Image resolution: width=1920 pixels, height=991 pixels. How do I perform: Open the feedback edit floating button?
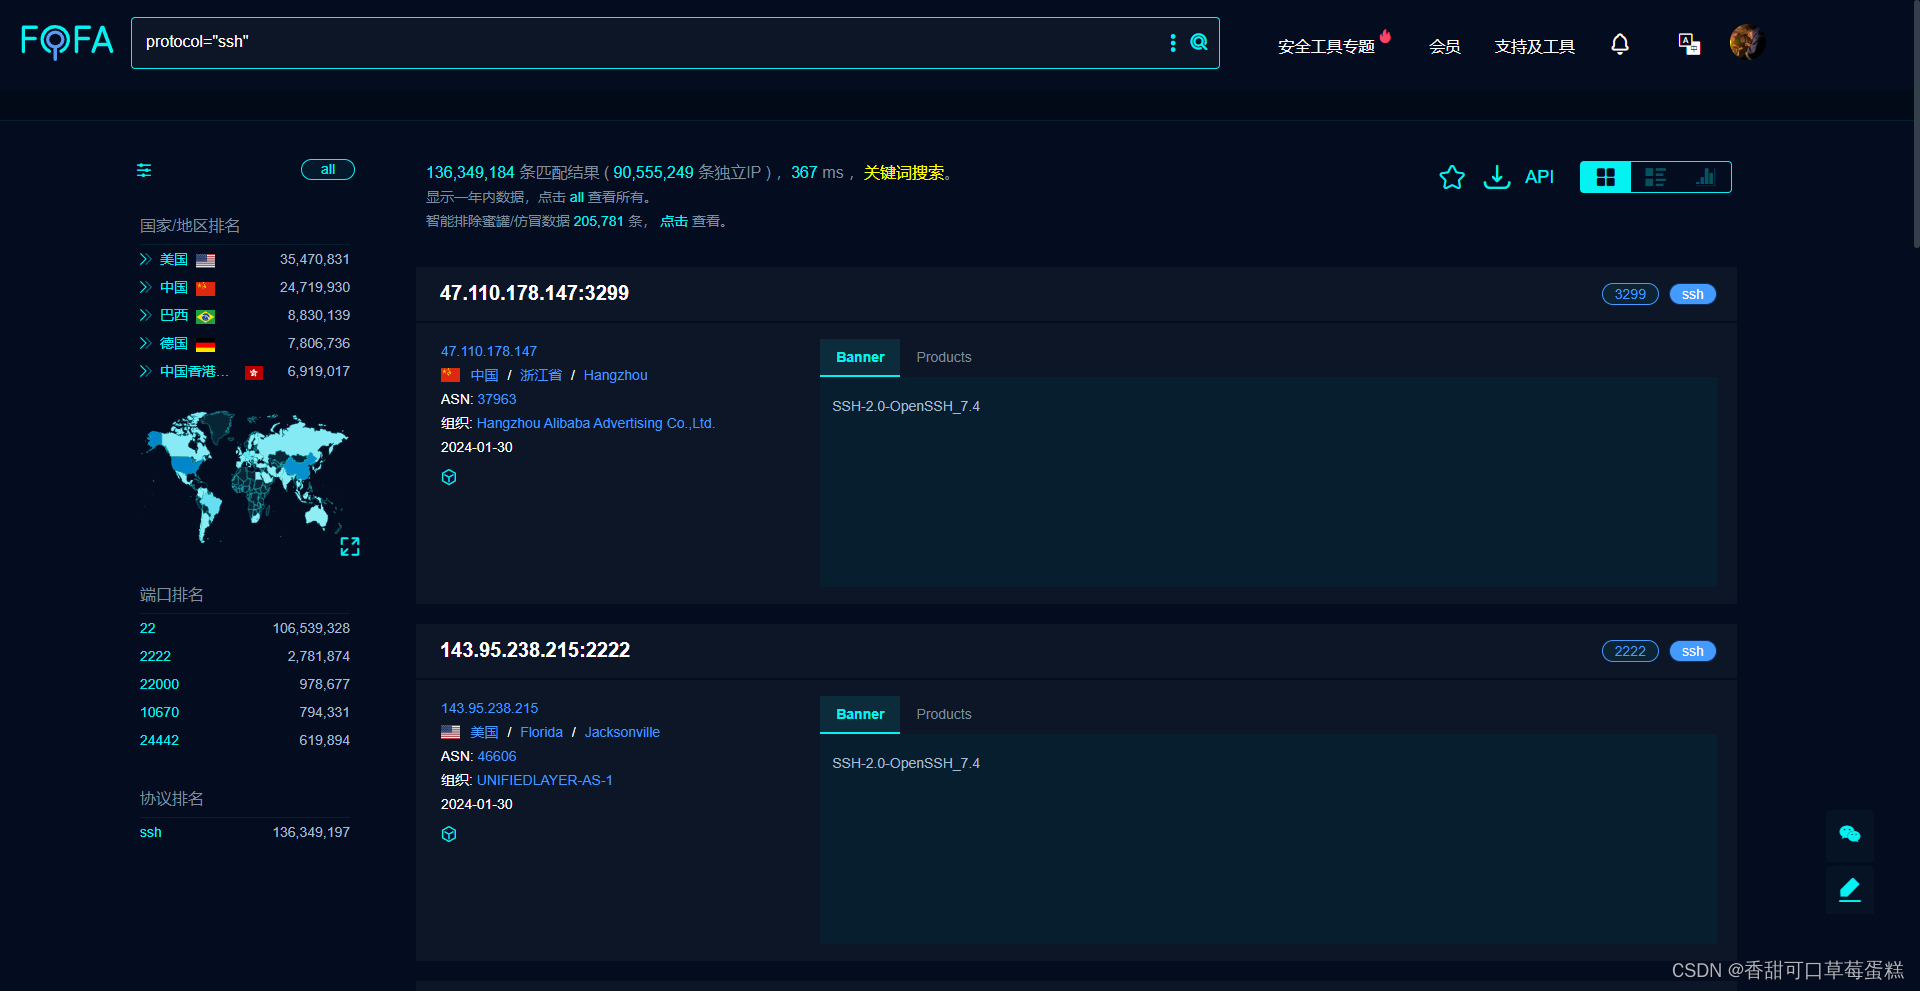[x=1850, y=889]
